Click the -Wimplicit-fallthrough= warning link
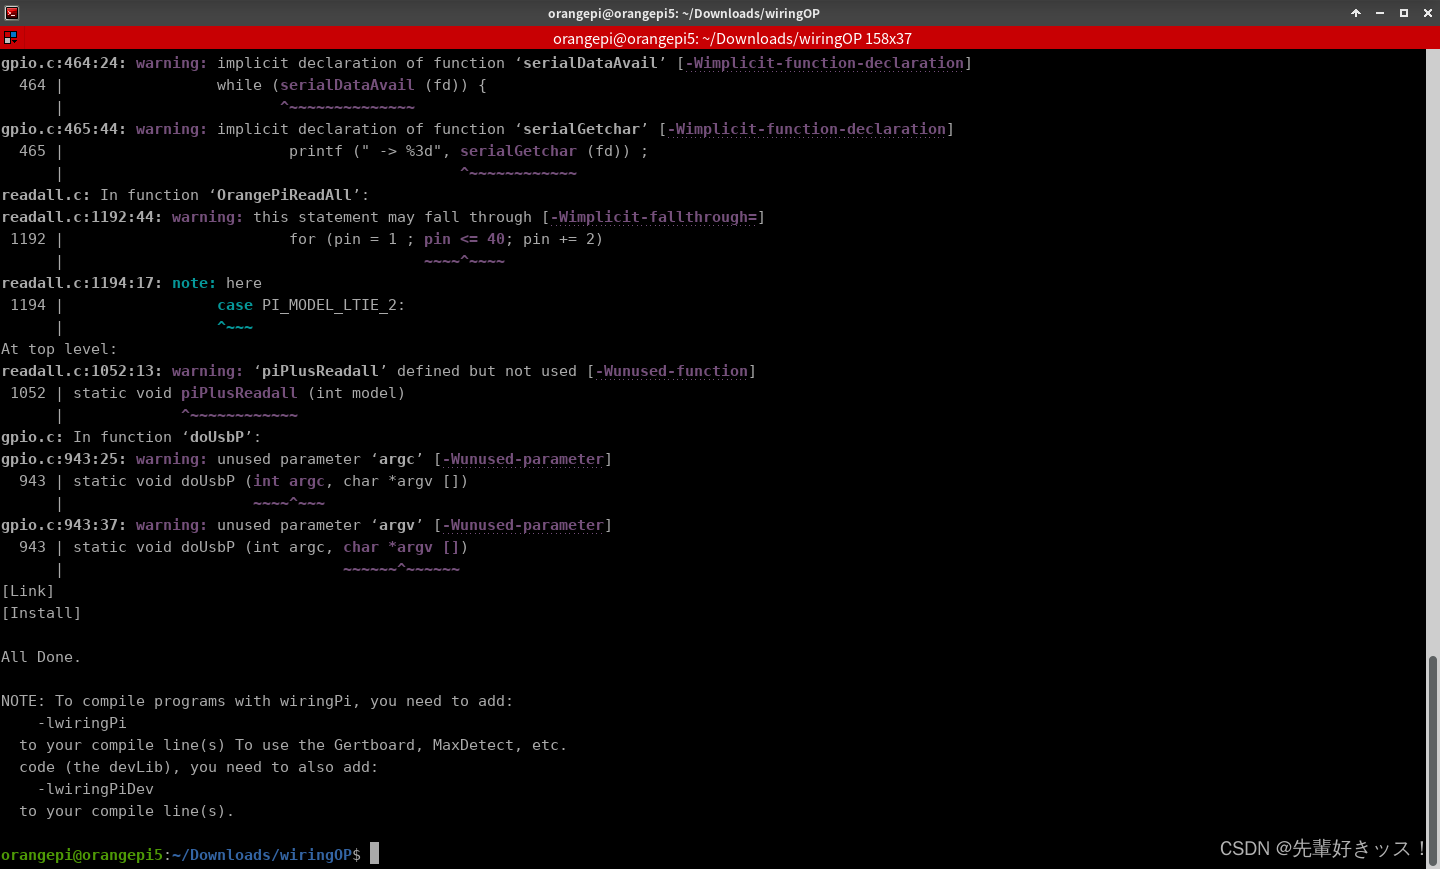Viewport: 1440px width, 869px height. click(654, 217)
